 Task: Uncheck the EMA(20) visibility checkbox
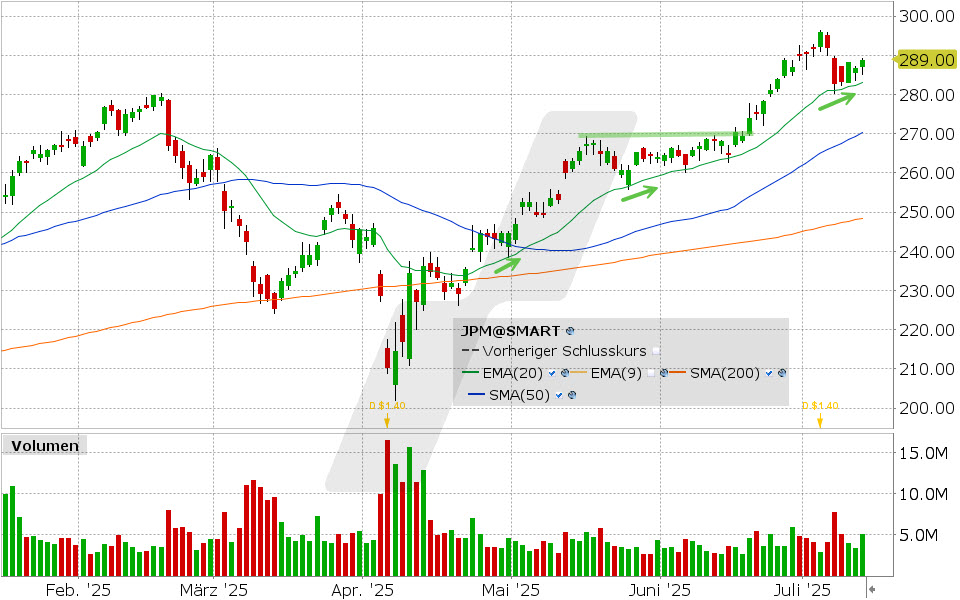(552, 373)
